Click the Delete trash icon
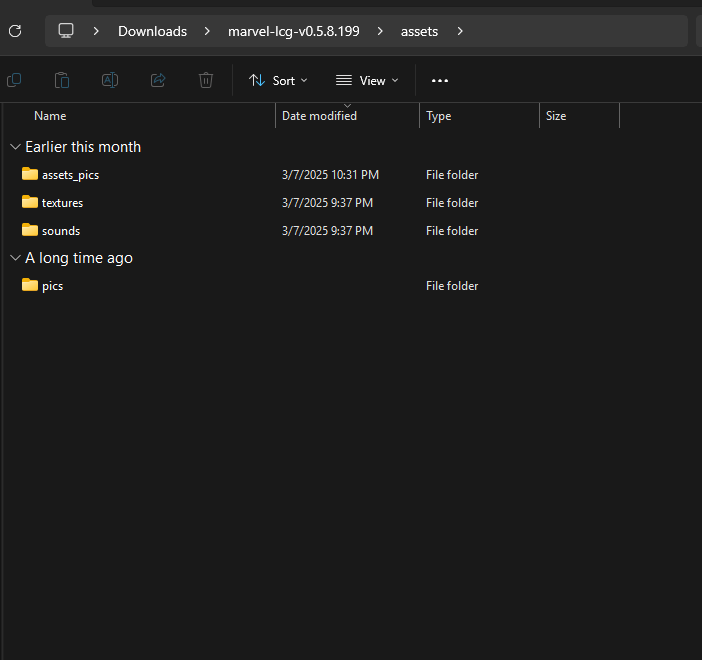The height and width of the screenshot is (660, 702). [206, 80]
